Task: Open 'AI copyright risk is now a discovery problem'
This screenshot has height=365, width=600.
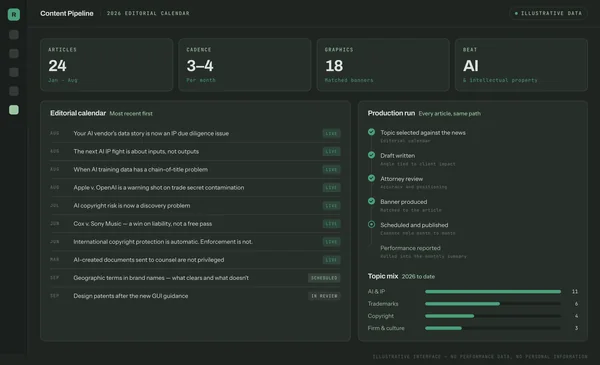Action: [x=132, y=206]
